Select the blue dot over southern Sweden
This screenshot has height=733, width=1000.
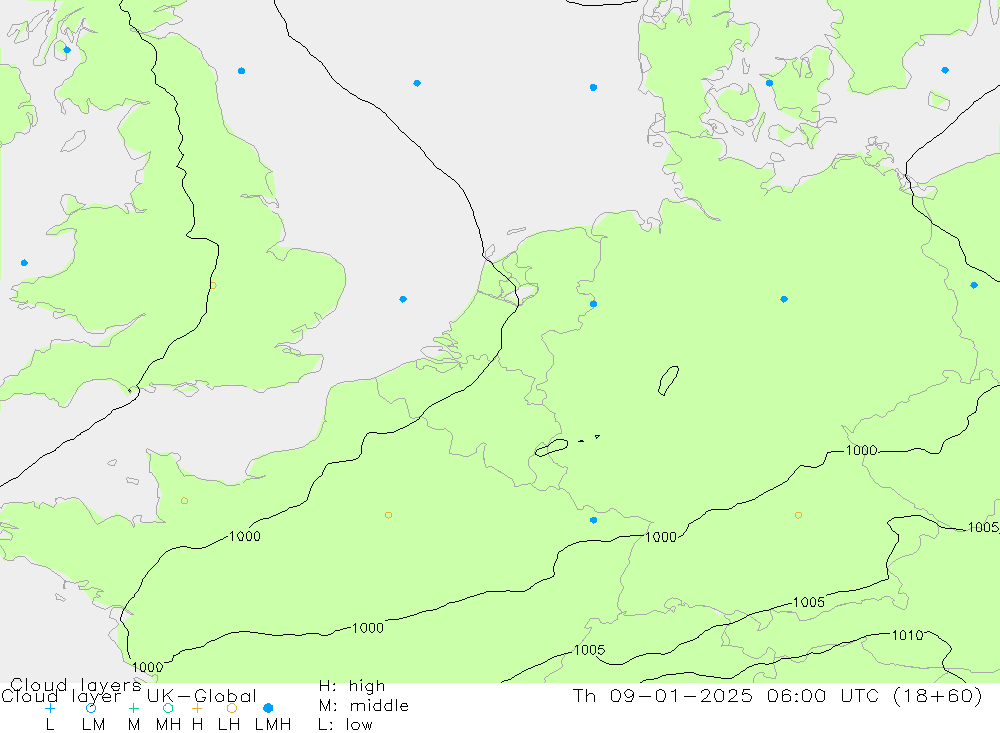945,70
